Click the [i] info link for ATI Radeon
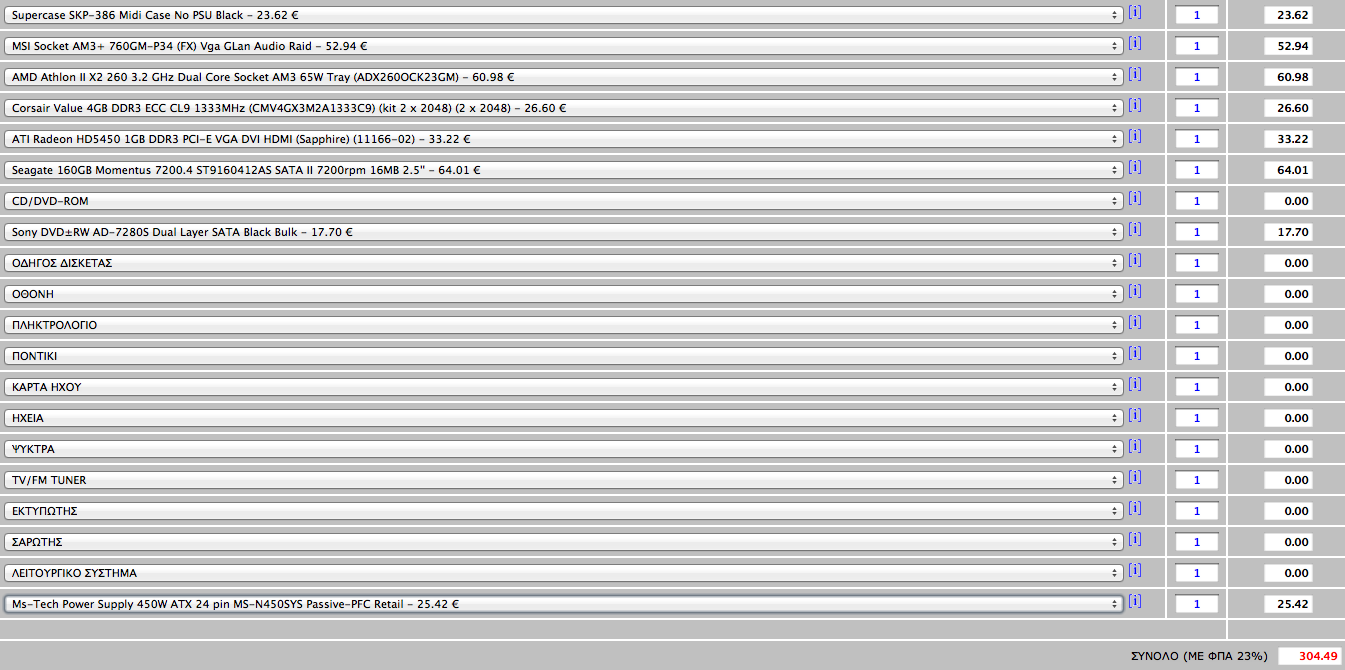This screenshot has height=670, width=1345. coord(1134,136)
